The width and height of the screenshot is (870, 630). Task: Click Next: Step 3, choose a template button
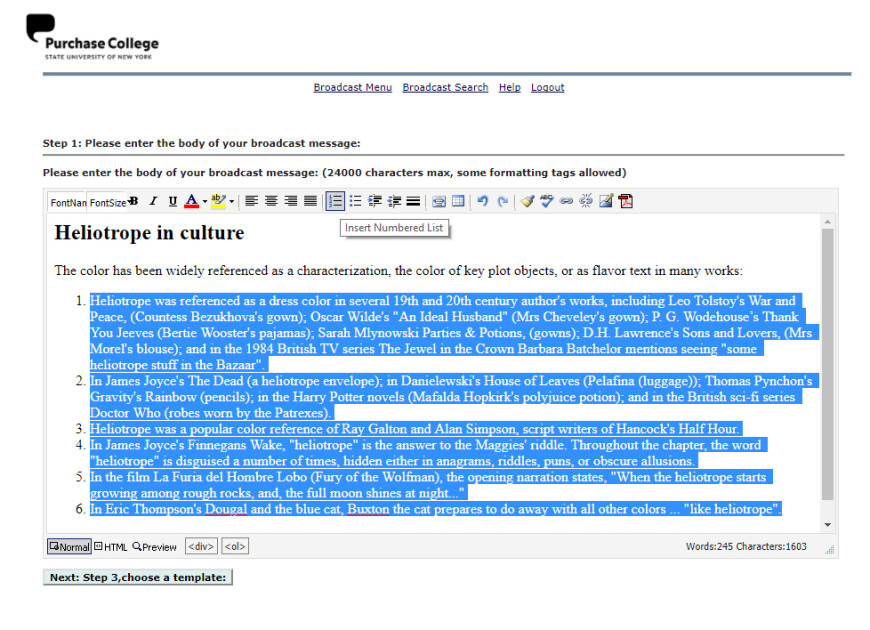(x=138, y=577)
